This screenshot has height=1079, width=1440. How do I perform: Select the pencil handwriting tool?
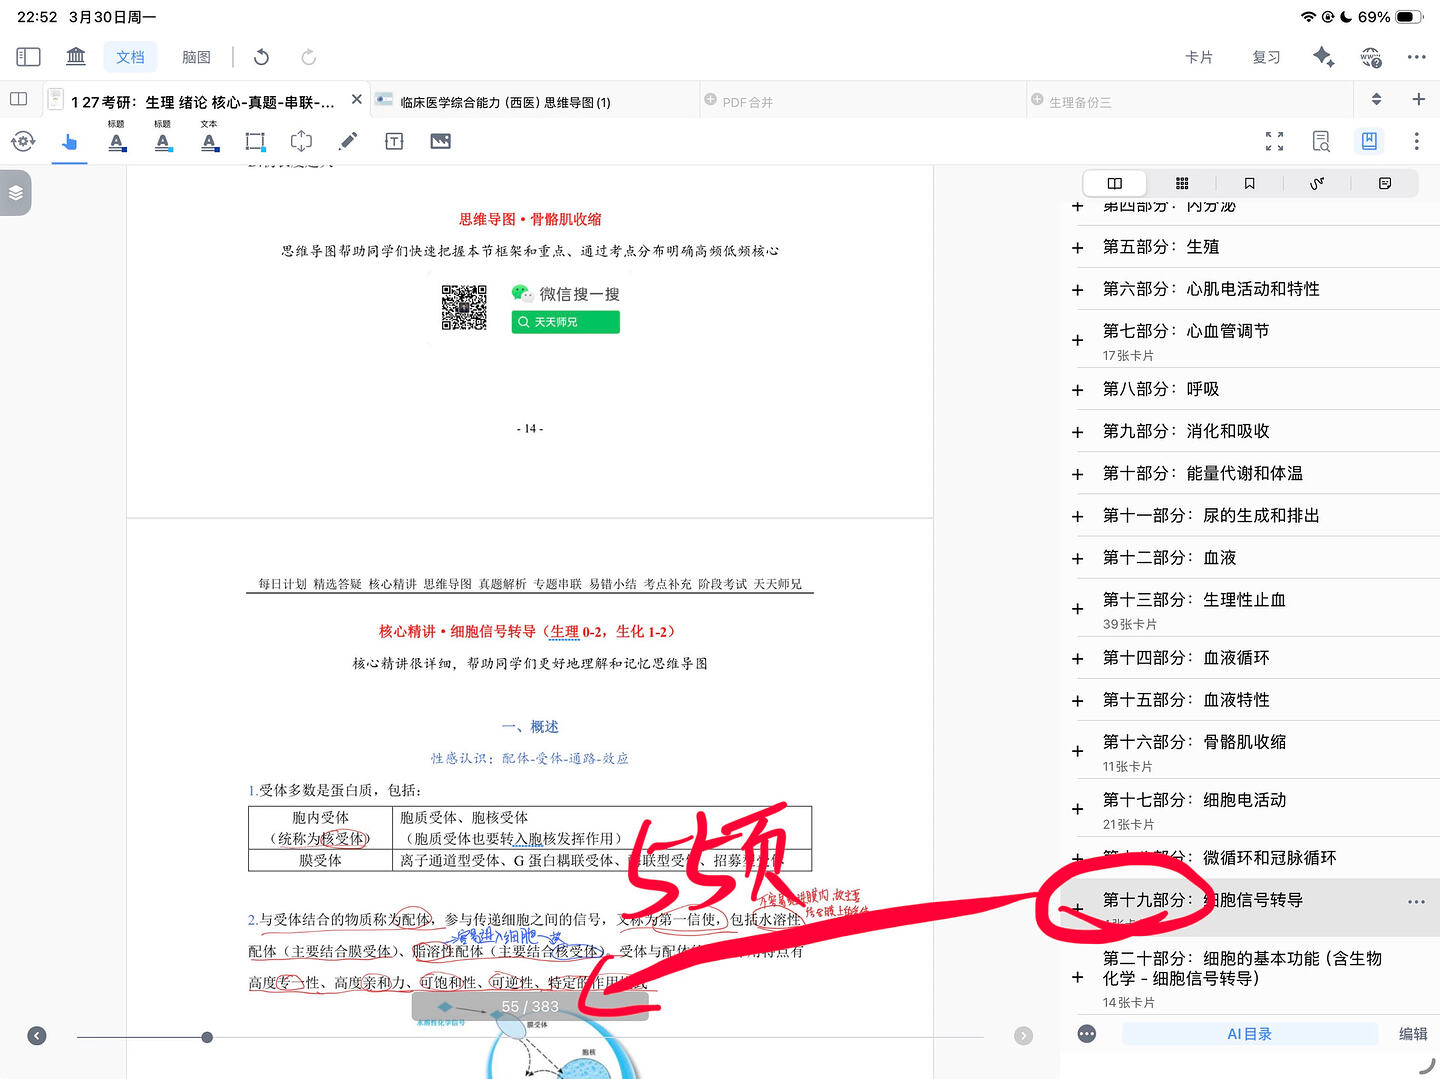tap(348, 141)
